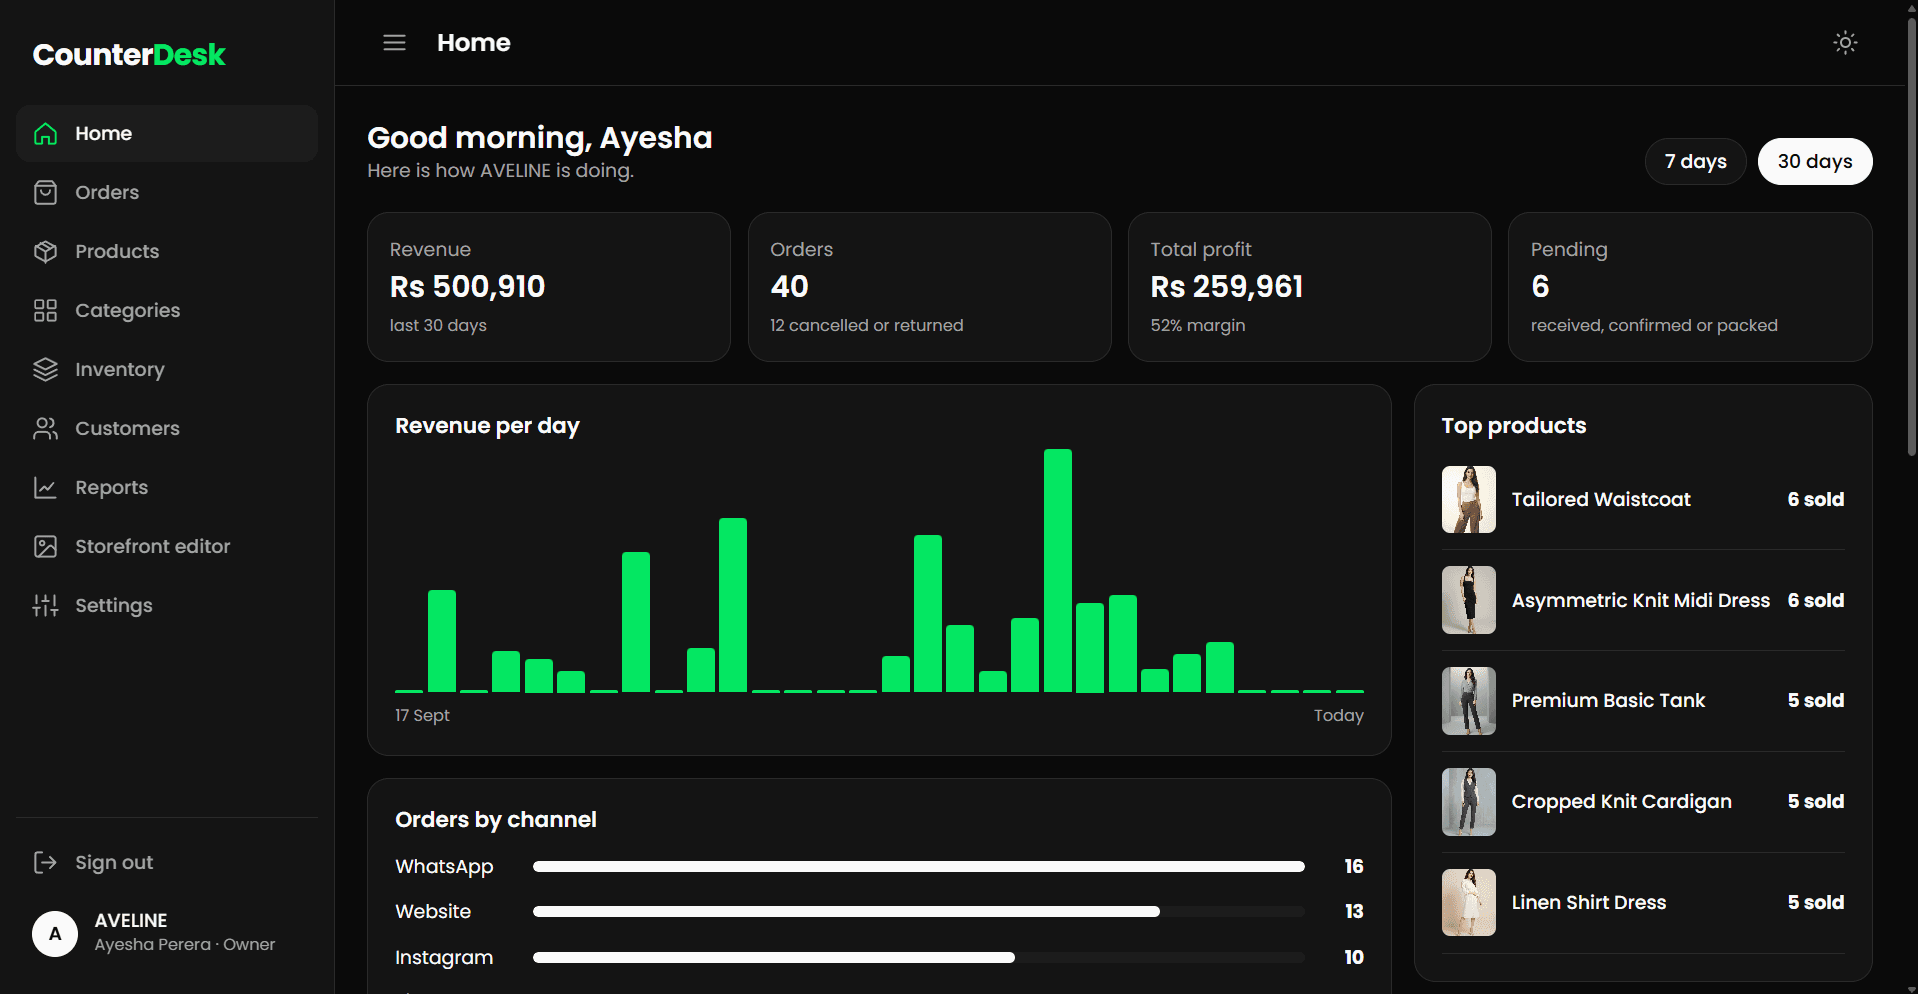The height and width of the screenshot is (994, 1918).
Task: Click the AVELINE store name in sidebar
Action: tap(131, 921)
